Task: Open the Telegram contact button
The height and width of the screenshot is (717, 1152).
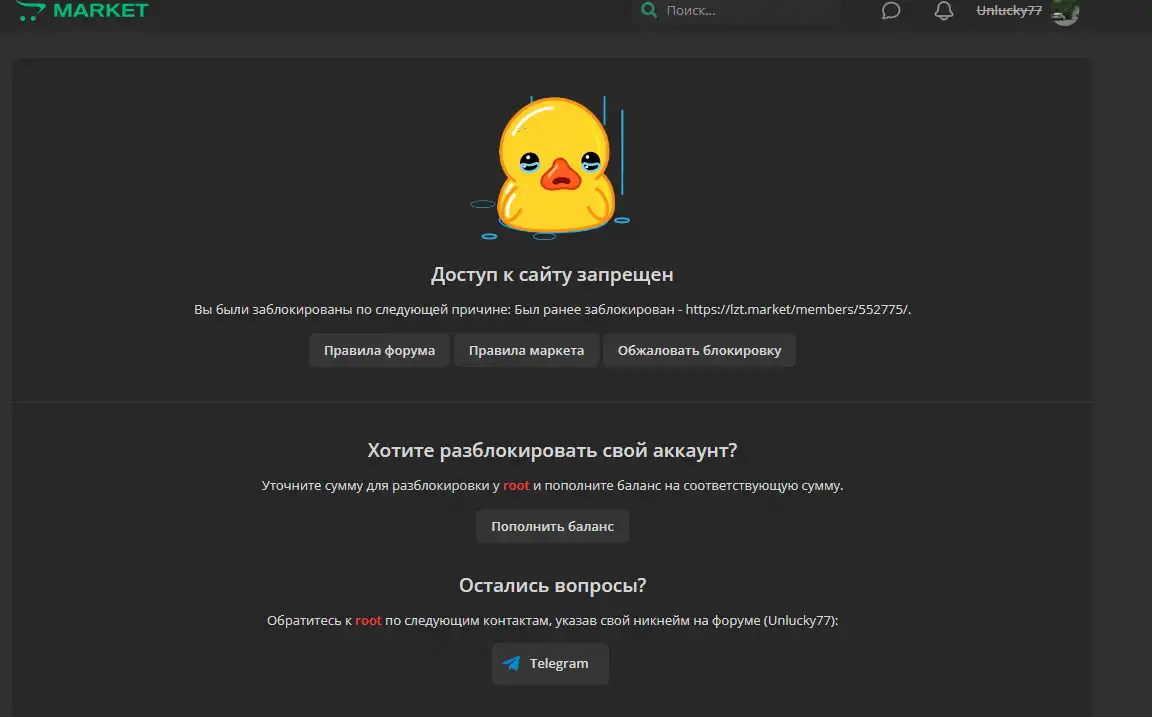Action: pyautogui.click(x=550, y=663)
